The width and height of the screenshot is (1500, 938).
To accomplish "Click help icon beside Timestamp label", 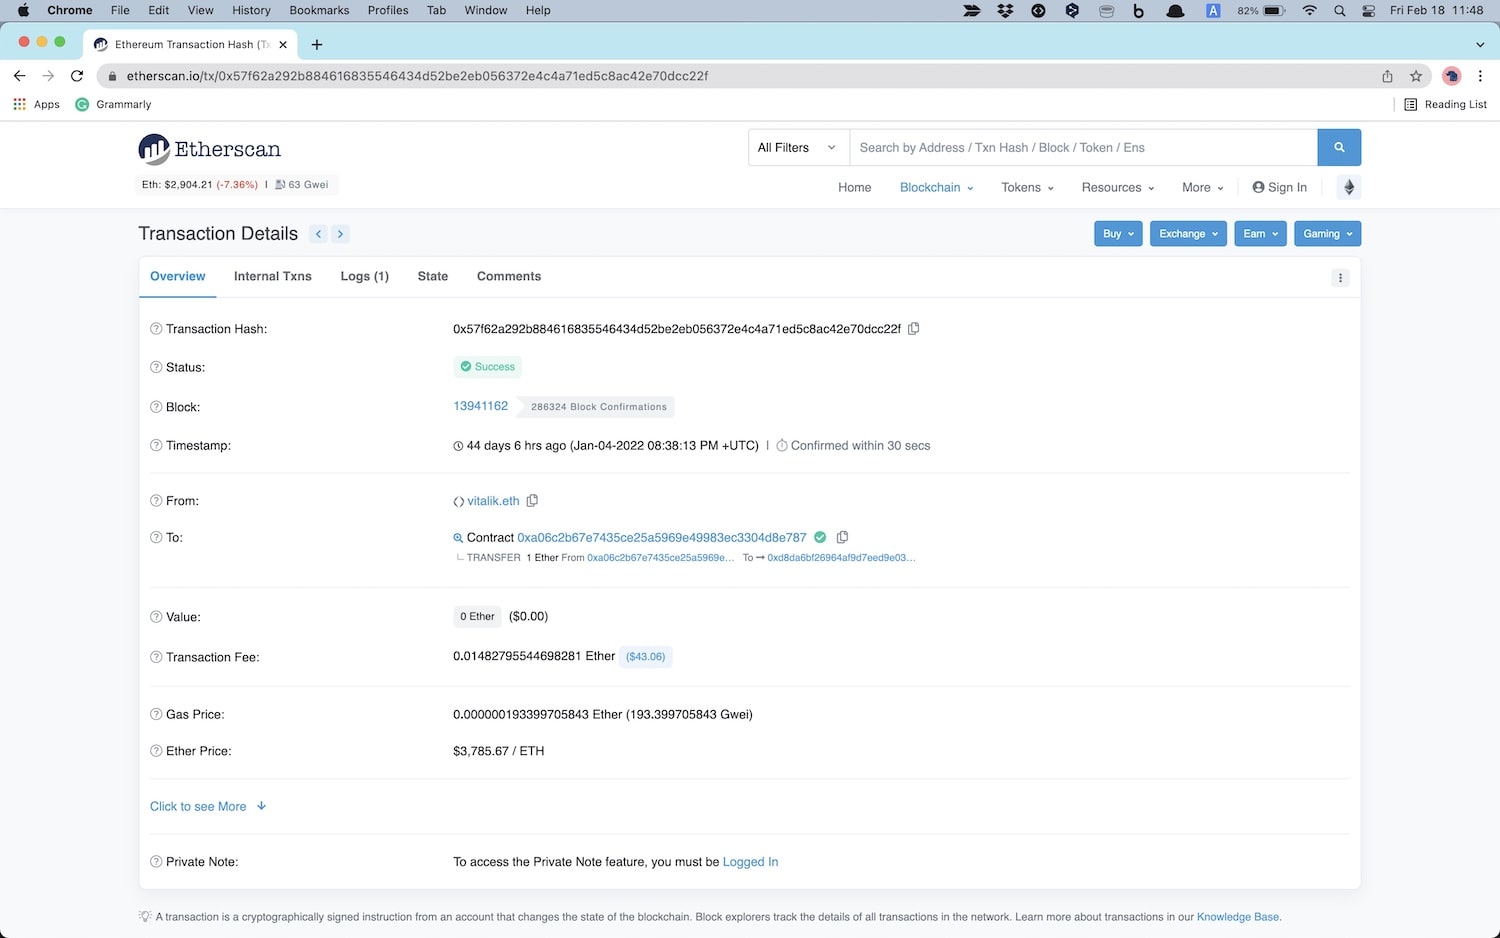I will pyautogui.click(x=156, y=445).
